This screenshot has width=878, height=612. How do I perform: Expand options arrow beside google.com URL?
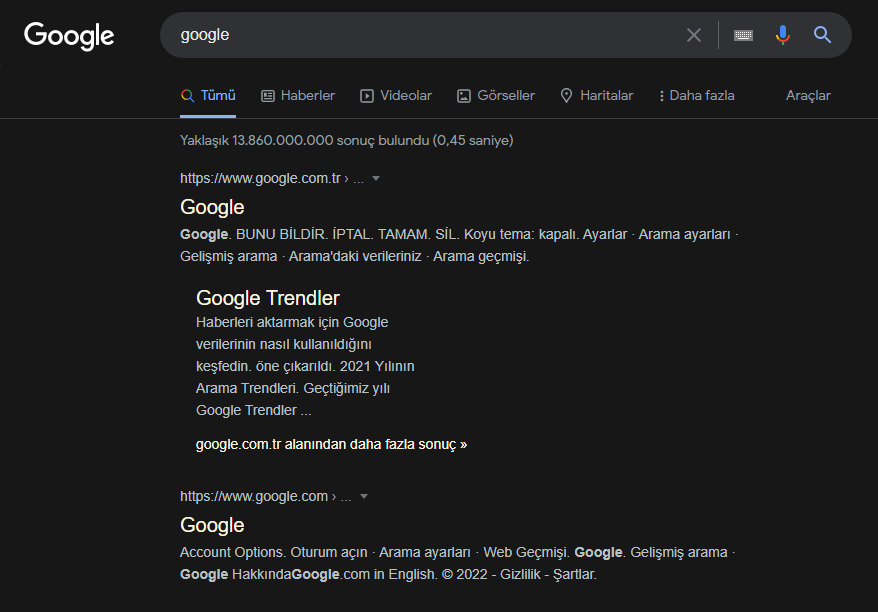pyautogui.click(x=364, y=497)
